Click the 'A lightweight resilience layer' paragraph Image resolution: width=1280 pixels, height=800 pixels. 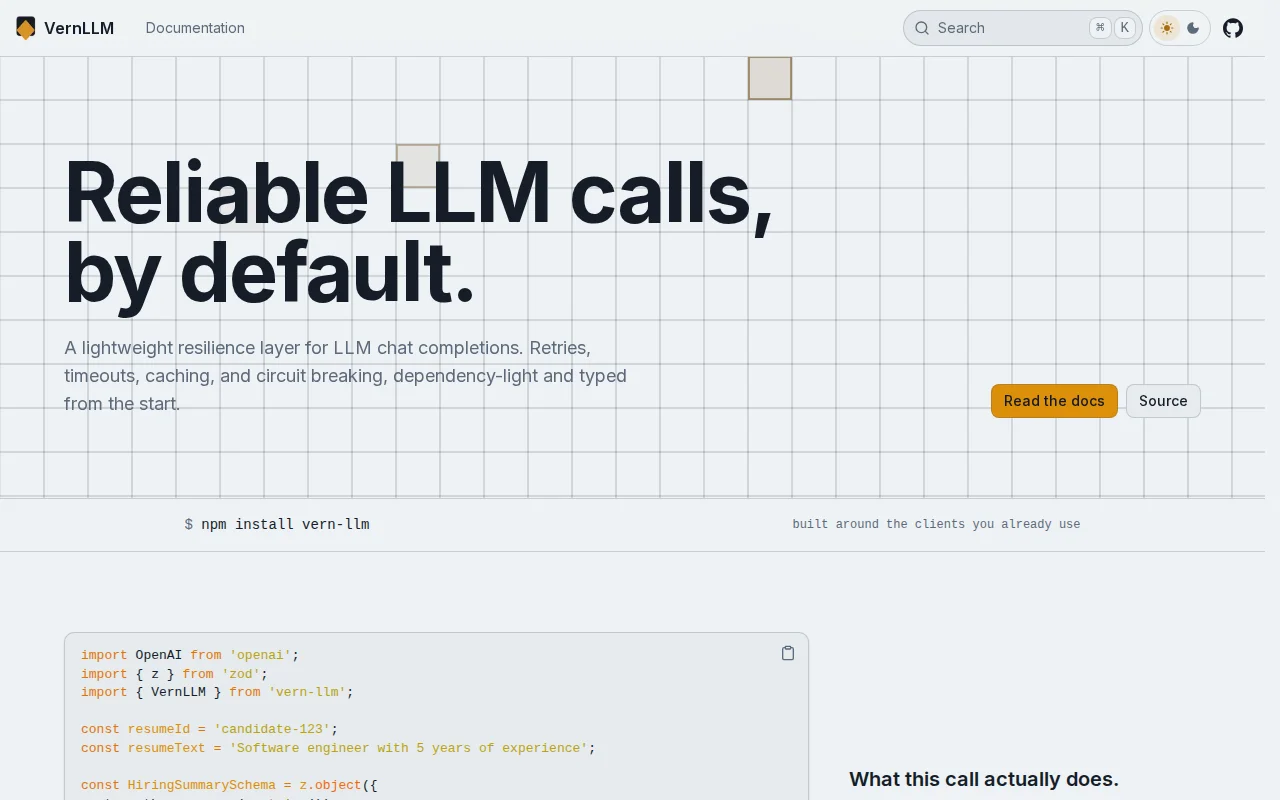click(x=345, y=376)
